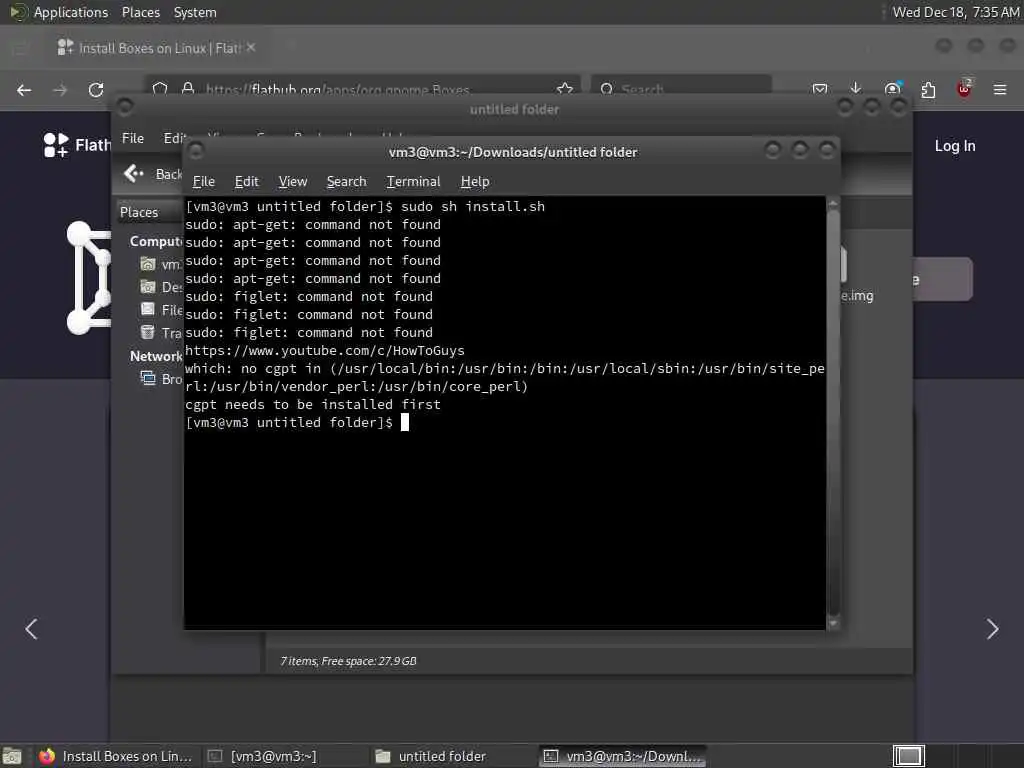
Task: Click the file manager window menu button at title-bar left
Action: pyautogui.click(x=125, y=106)
